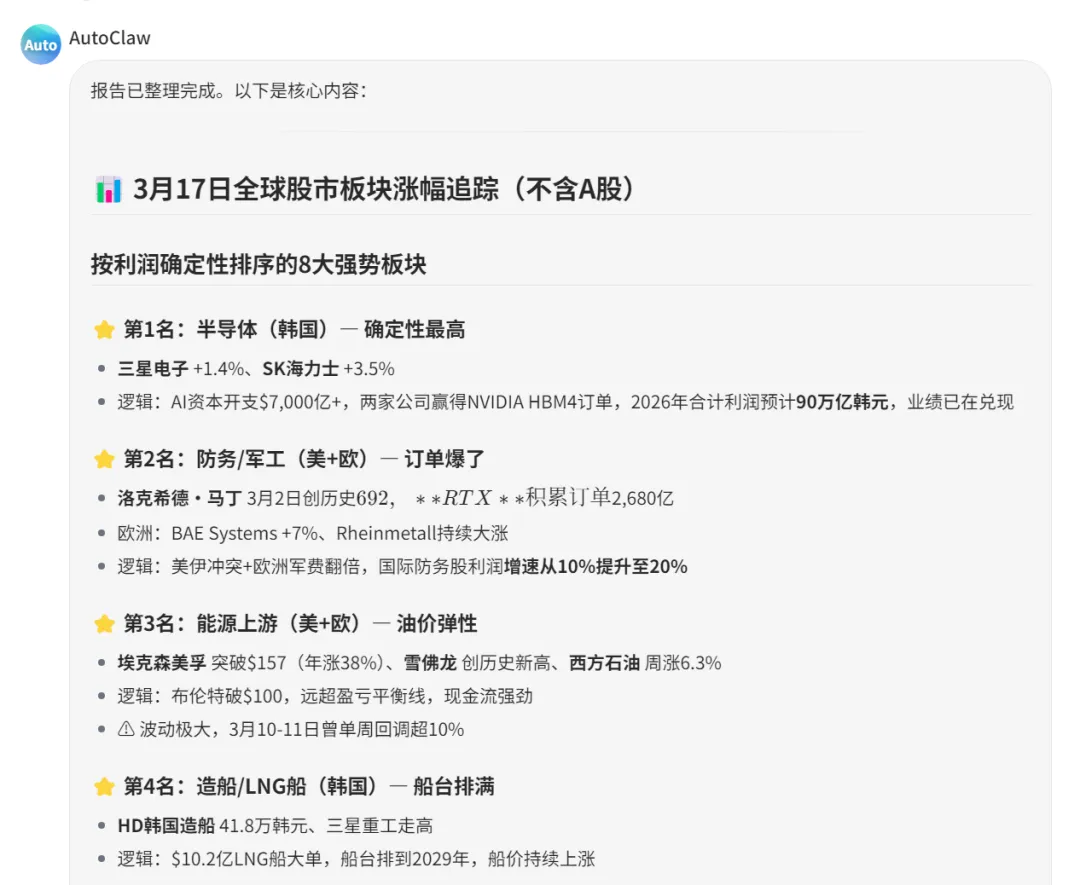The width and height of the screenshot is (1080, 885).
Task: Click line 逻辑：$10.2亿LNG船大单
Action: pos(356,859)
